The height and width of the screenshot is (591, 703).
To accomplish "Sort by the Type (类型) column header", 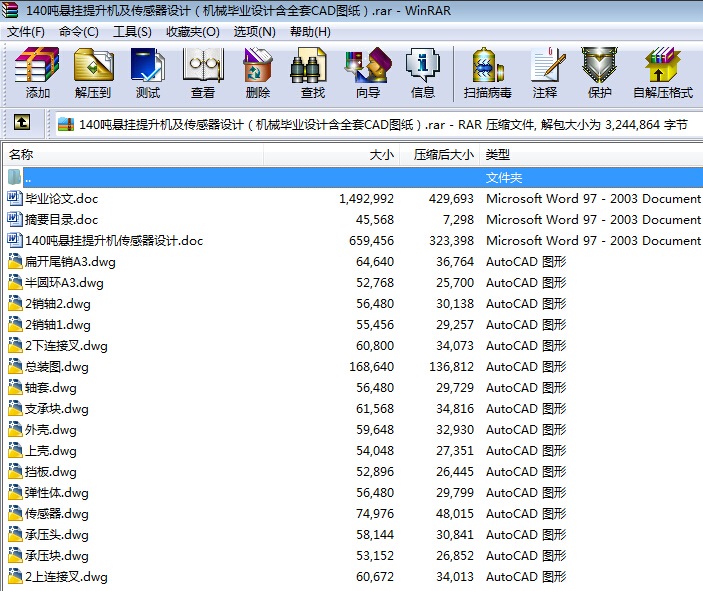I will pos(591,155).
